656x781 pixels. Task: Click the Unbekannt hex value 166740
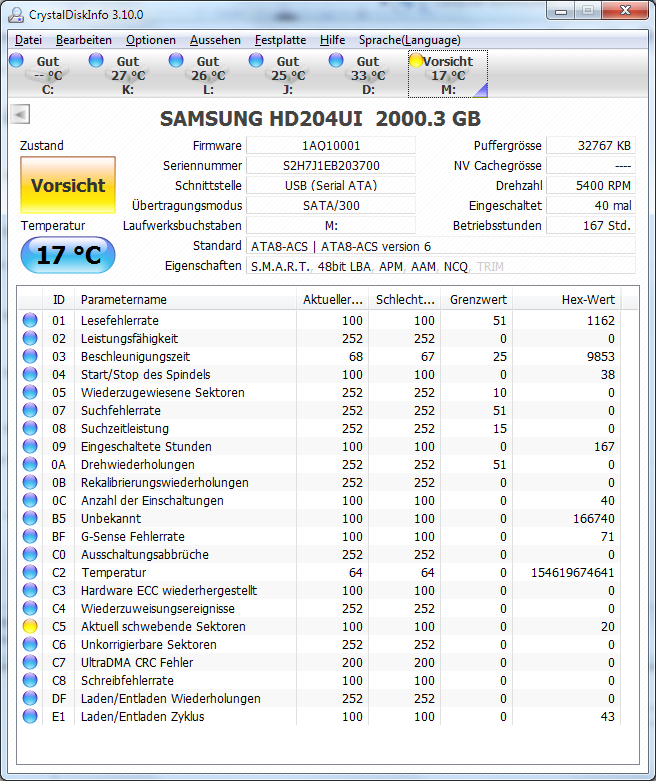coord(593,518)
